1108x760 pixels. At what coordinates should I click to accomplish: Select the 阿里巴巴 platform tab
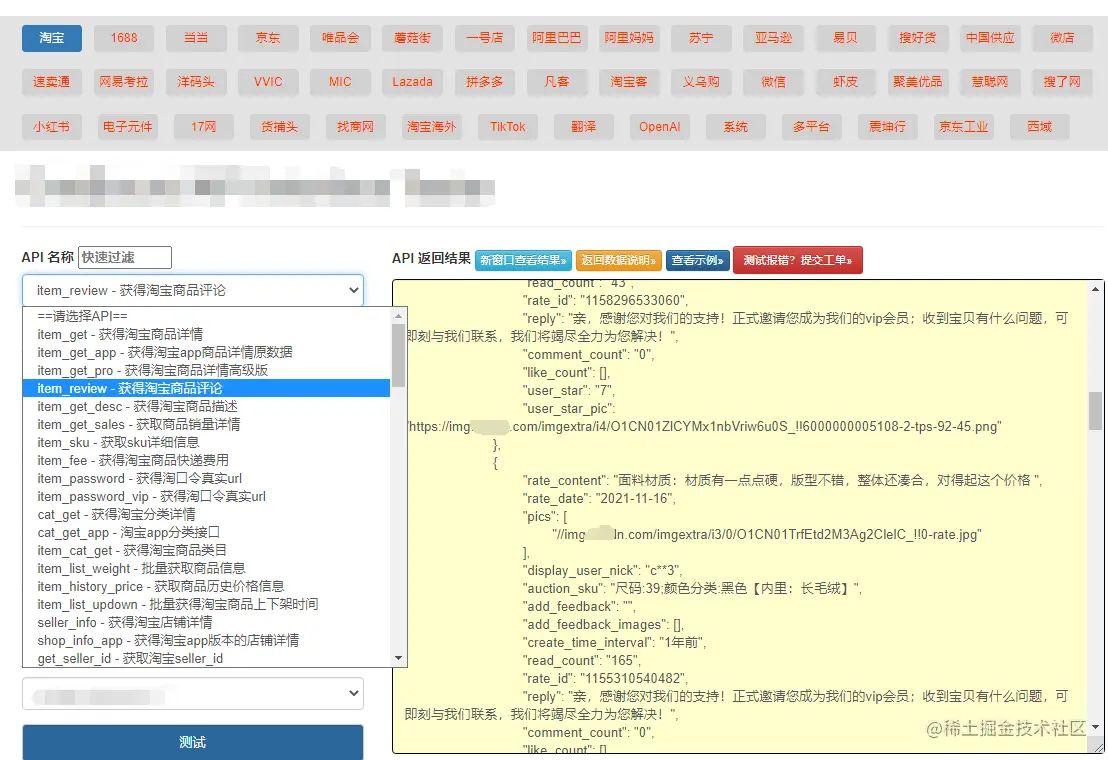[557, 38]
